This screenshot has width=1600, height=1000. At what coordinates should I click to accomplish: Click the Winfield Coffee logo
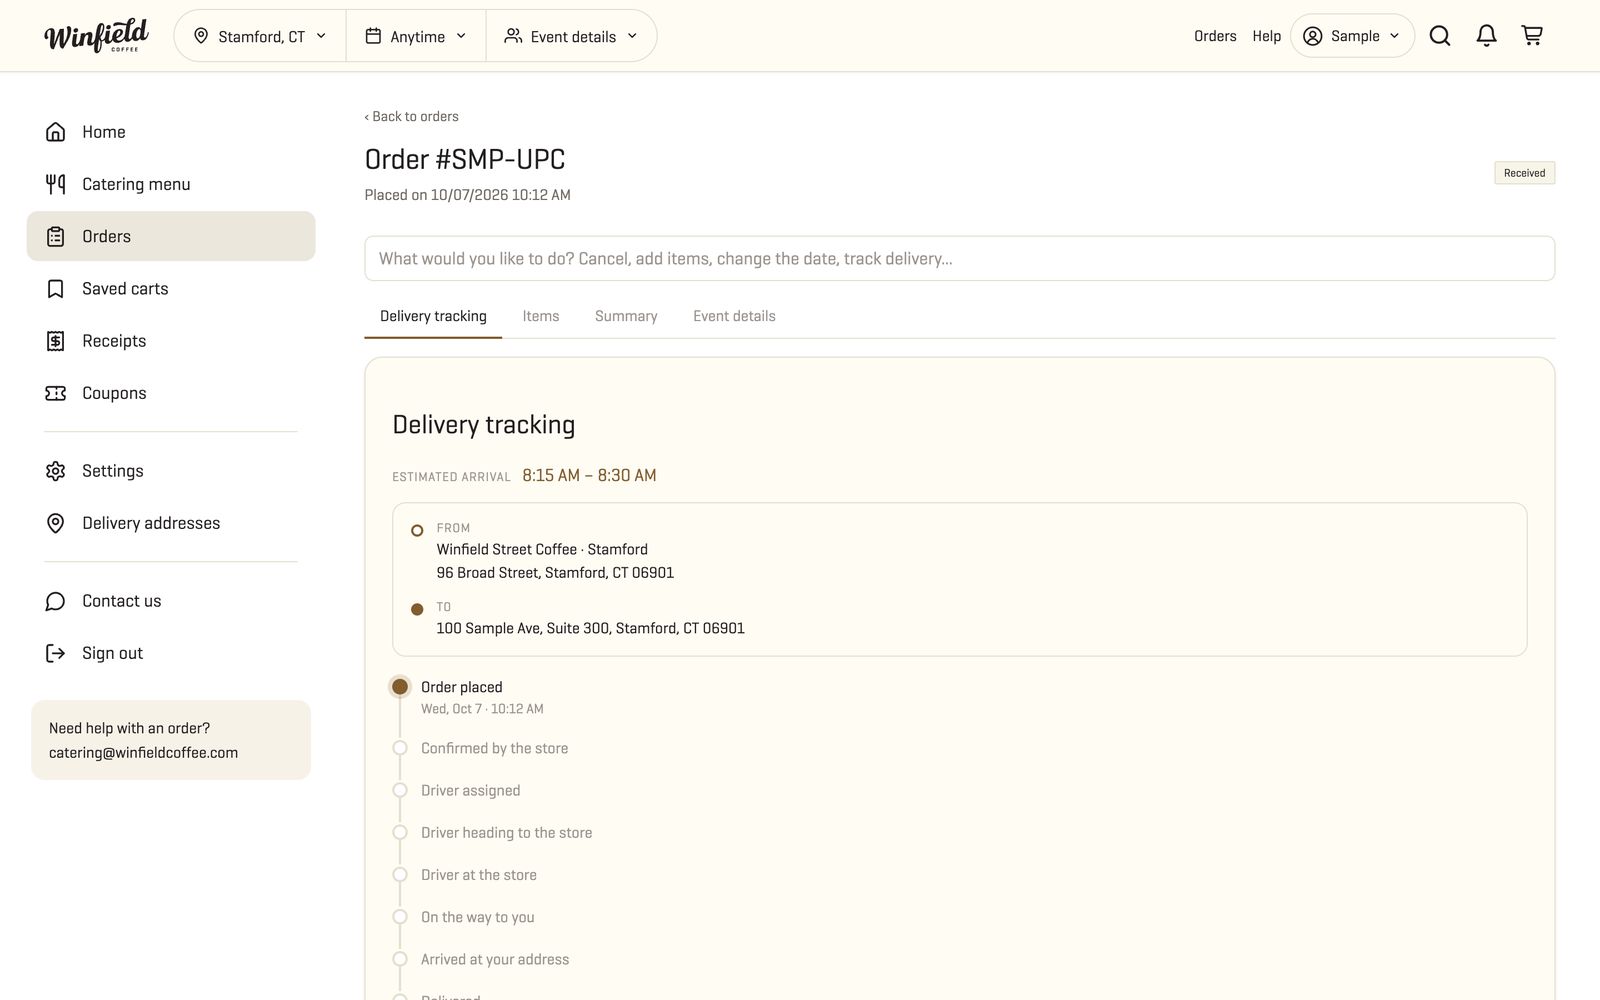[x=96, y=36]
